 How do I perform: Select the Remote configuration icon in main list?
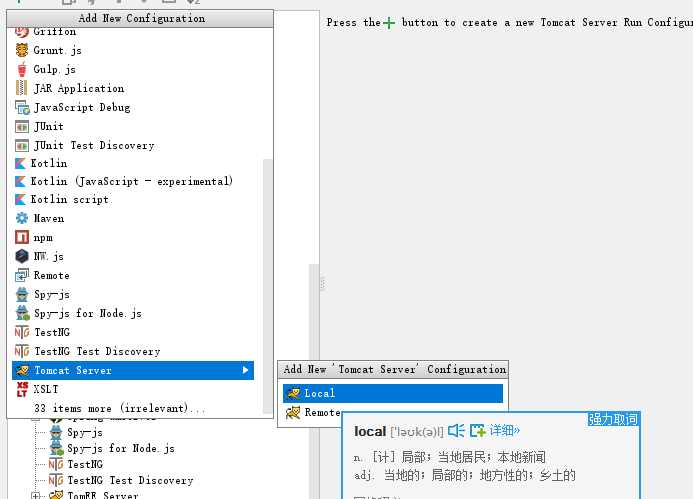tap(22, 275)
